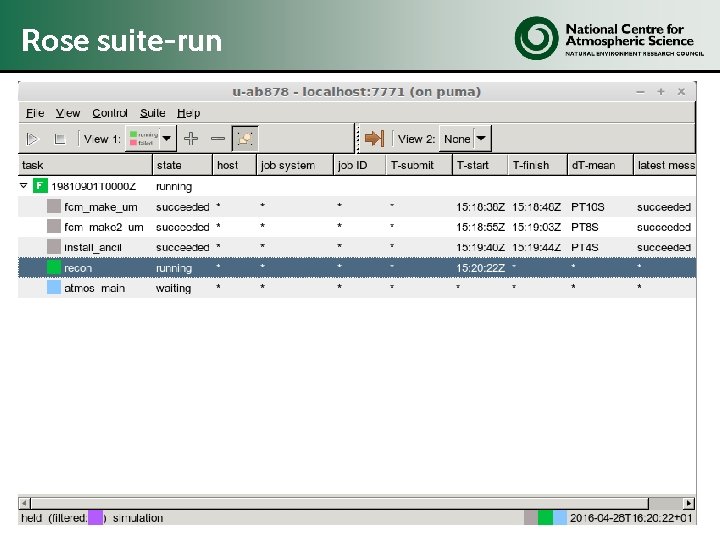Sort by the T-submit column header
Image resolution: width=720 pixels, height=540 pixels.
click(419, 165)
